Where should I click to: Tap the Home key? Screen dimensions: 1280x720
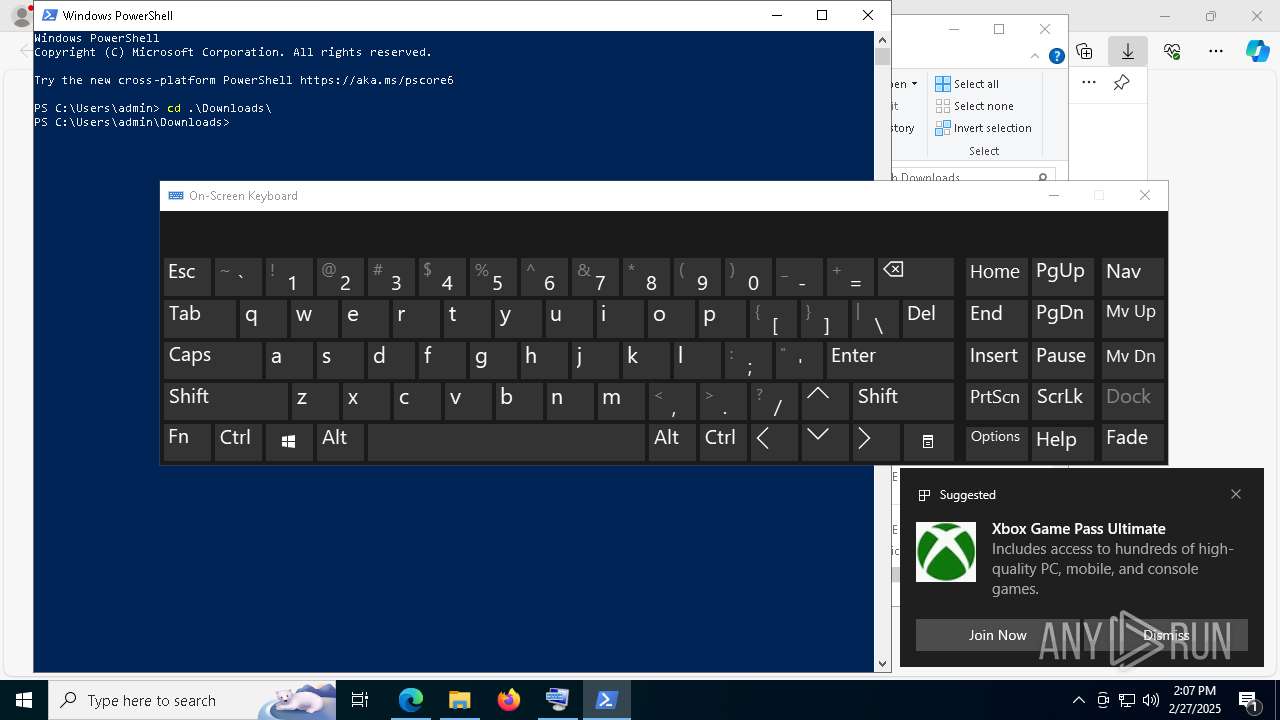[x=996, y=277]
